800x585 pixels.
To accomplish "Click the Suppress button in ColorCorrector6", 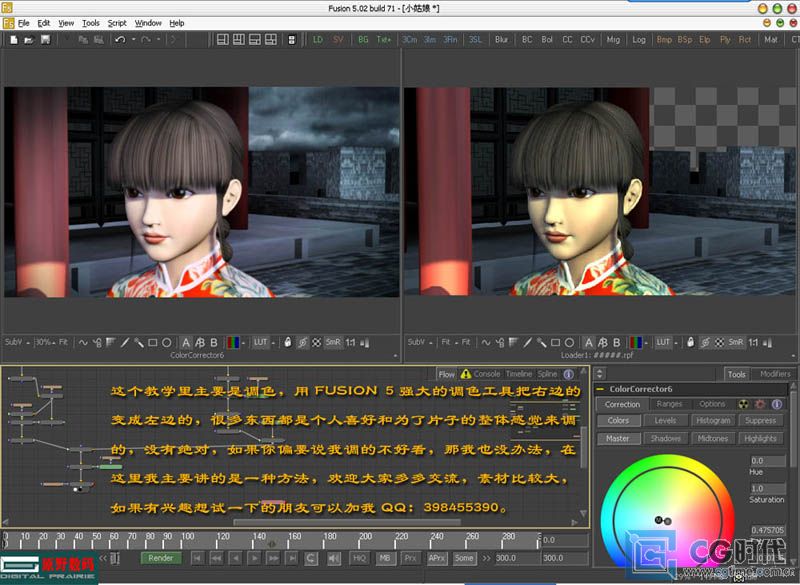I will point(760,420).
